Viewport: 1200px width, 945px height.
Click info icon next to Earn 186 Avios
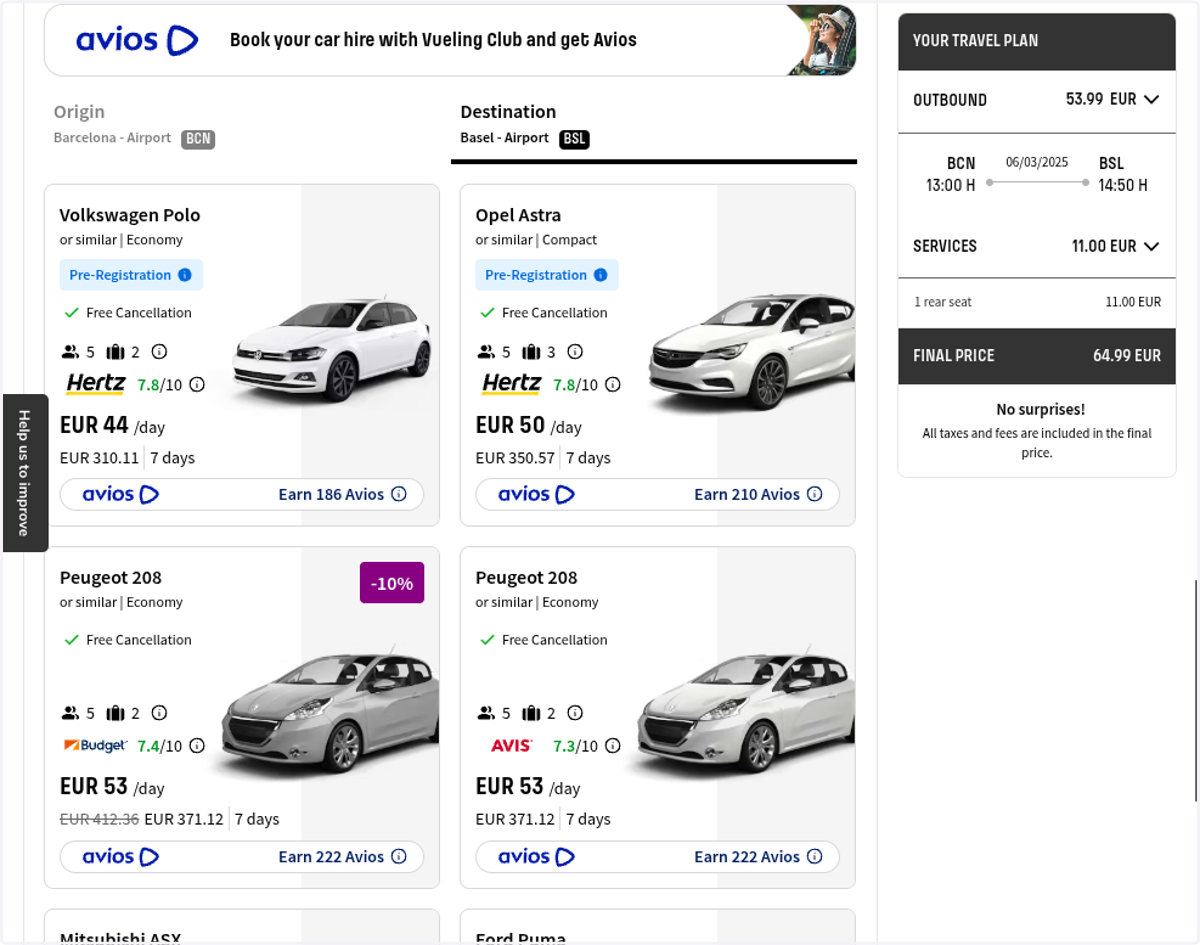click(399, 494)
